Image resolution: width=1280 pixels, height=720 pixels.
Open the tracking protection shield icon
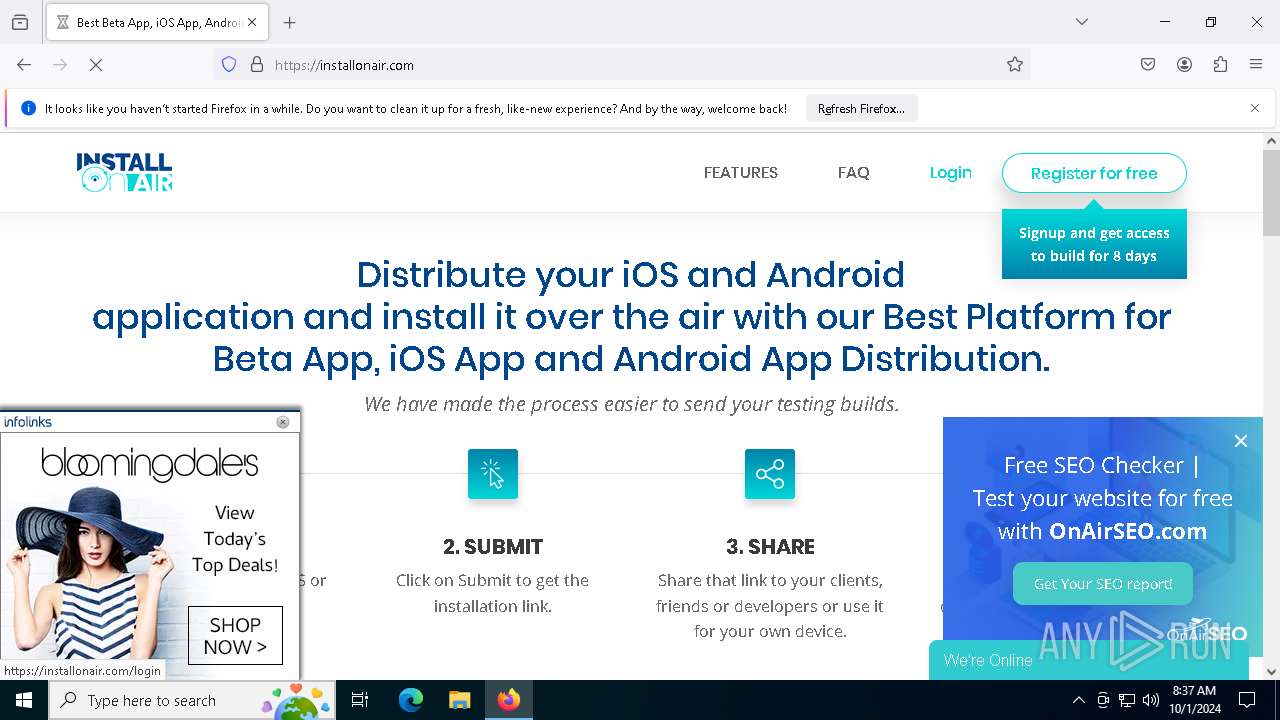[x=229, y=65]
